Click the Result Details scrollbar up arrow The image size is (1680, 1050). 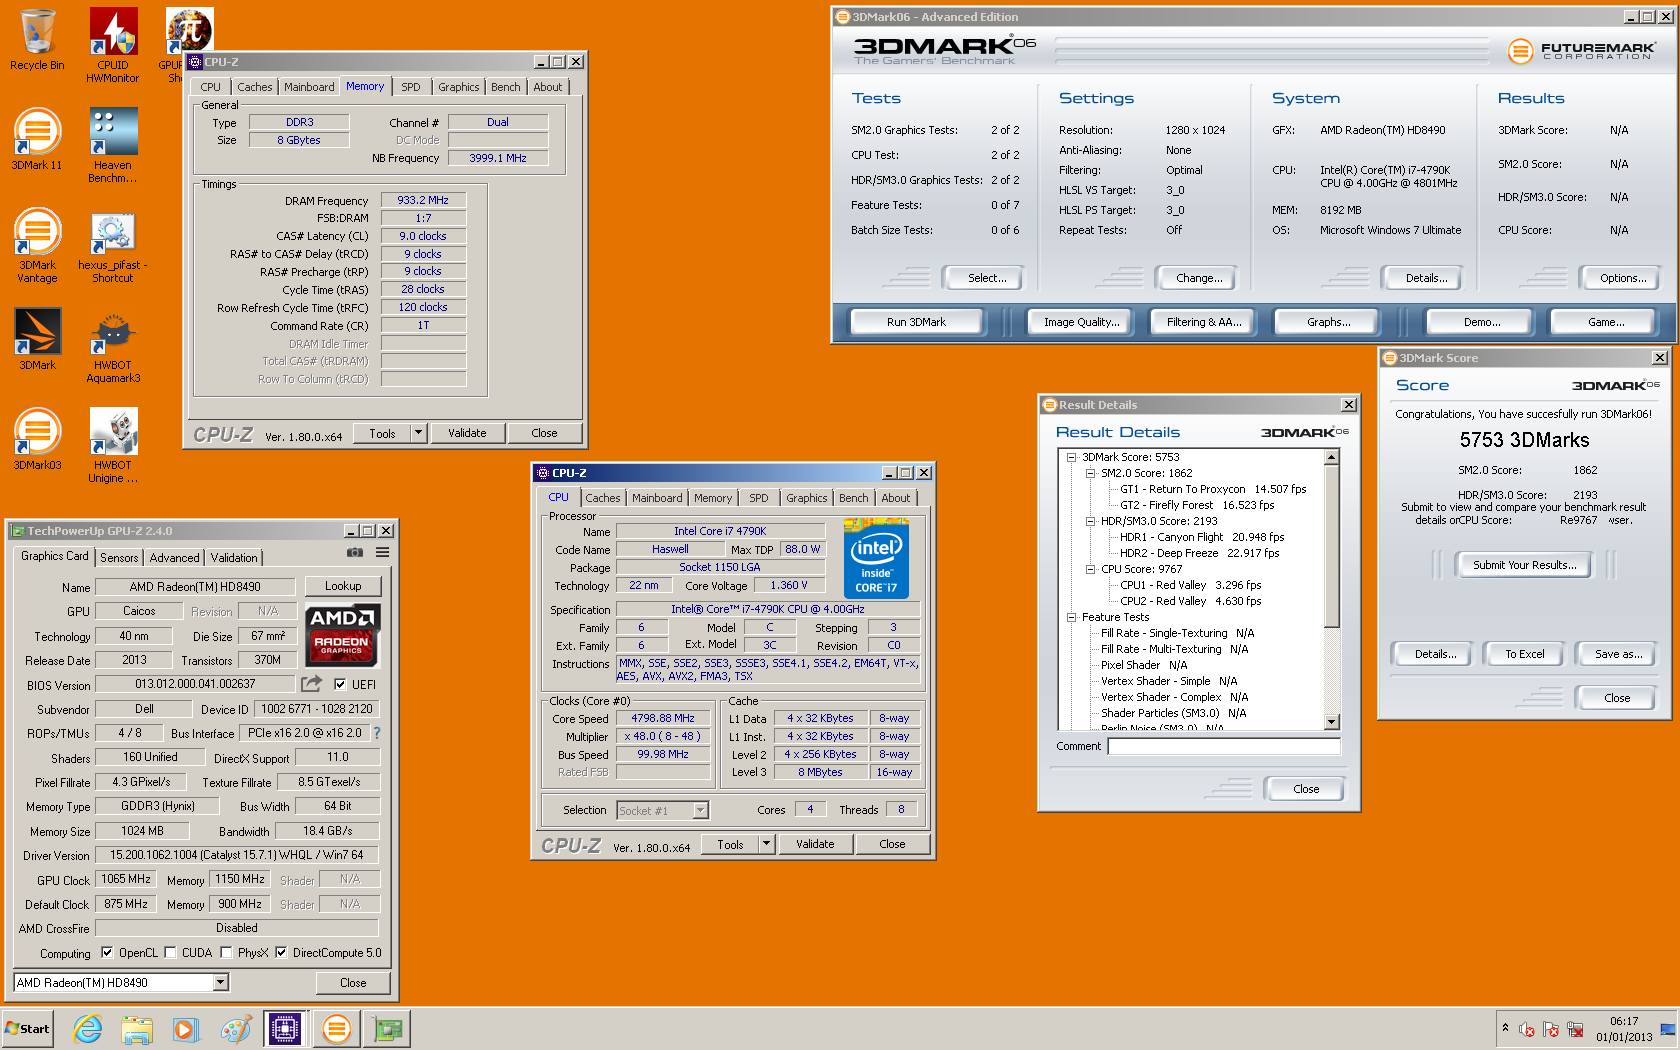(x=1331, y=457)
